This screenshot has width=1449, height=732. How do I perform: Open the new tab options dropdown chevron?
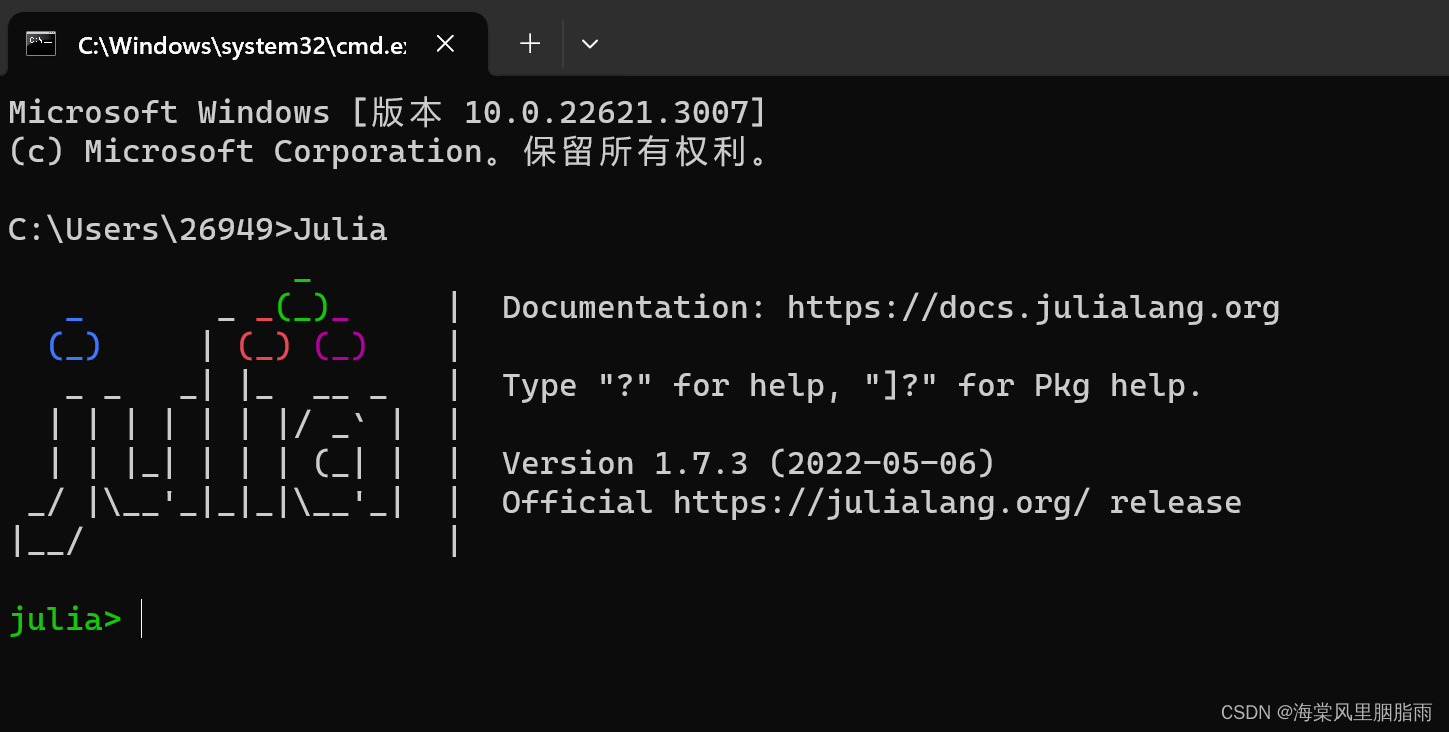[x=589, y=43]
